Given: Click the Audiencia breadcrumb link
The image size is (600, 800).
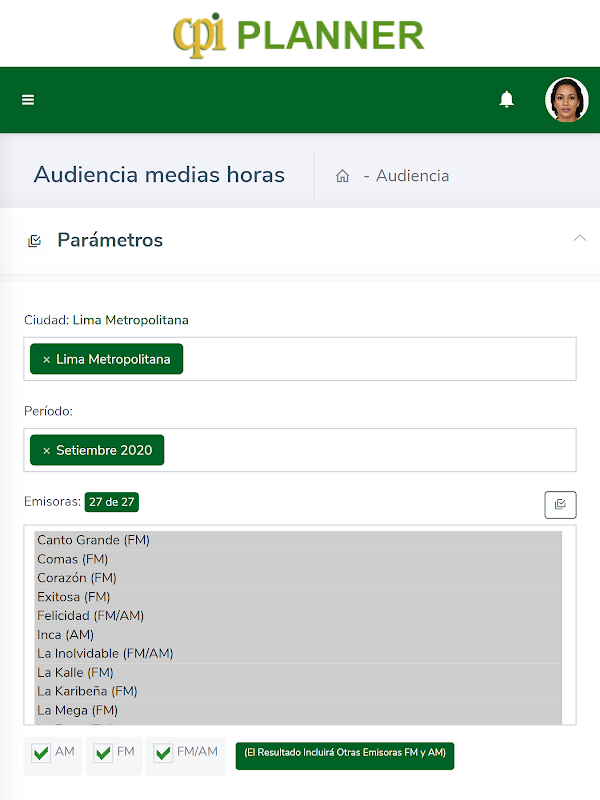Looking at the screenshot, I should (412, 176).
